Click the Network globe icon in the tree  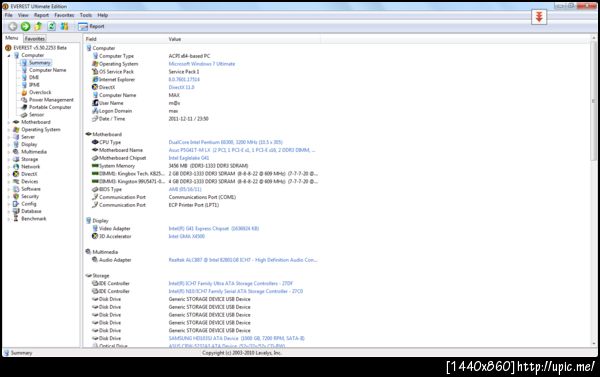point(16,167)
